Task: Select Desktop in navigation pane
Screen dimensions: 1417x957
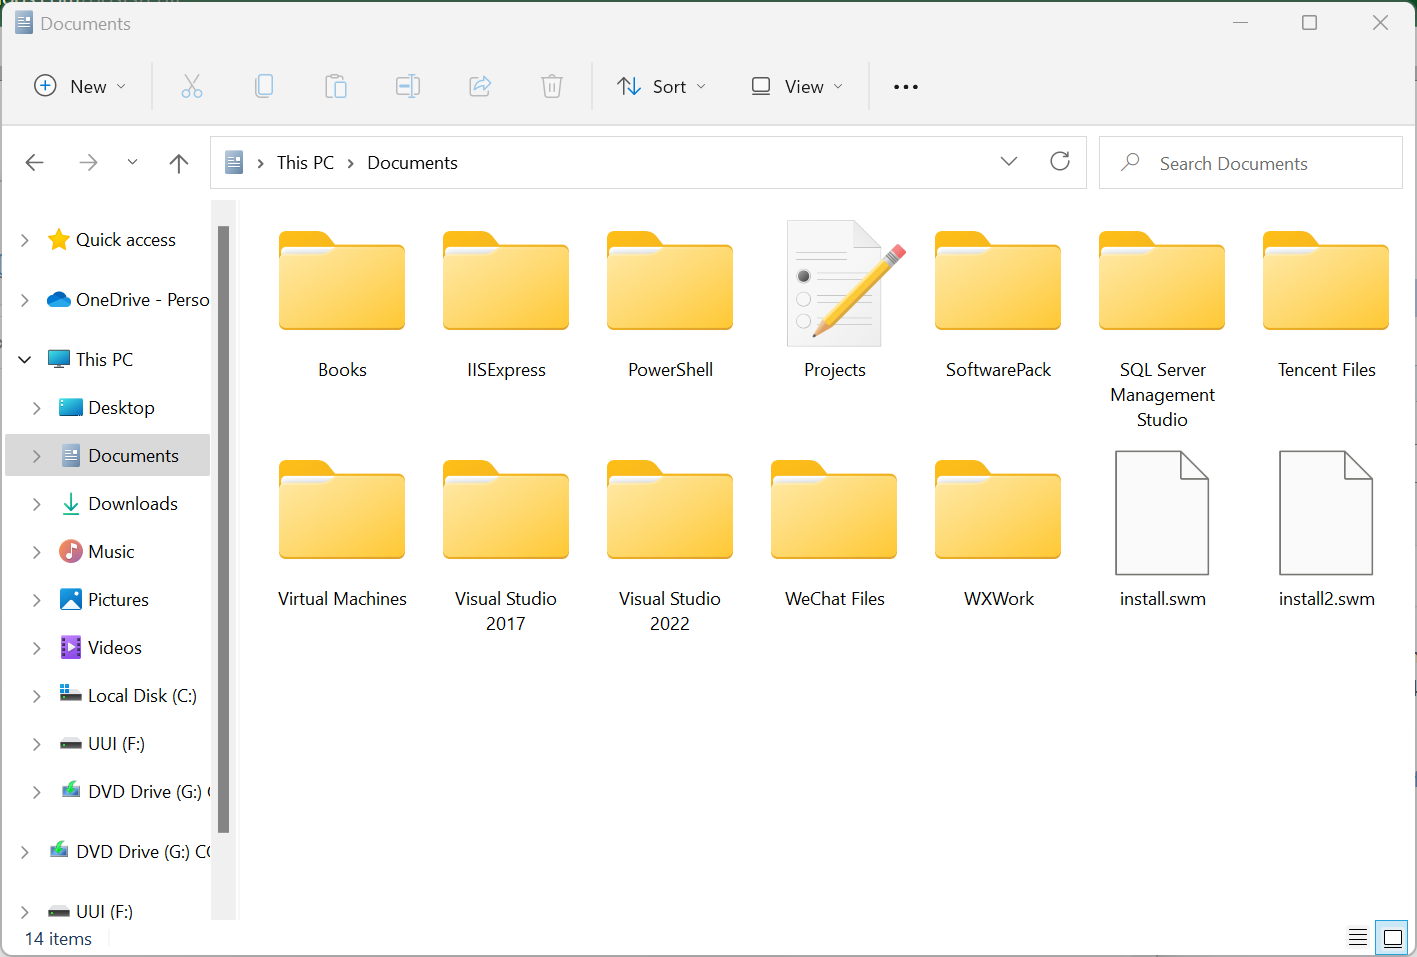Action: [x=107, y=408]
